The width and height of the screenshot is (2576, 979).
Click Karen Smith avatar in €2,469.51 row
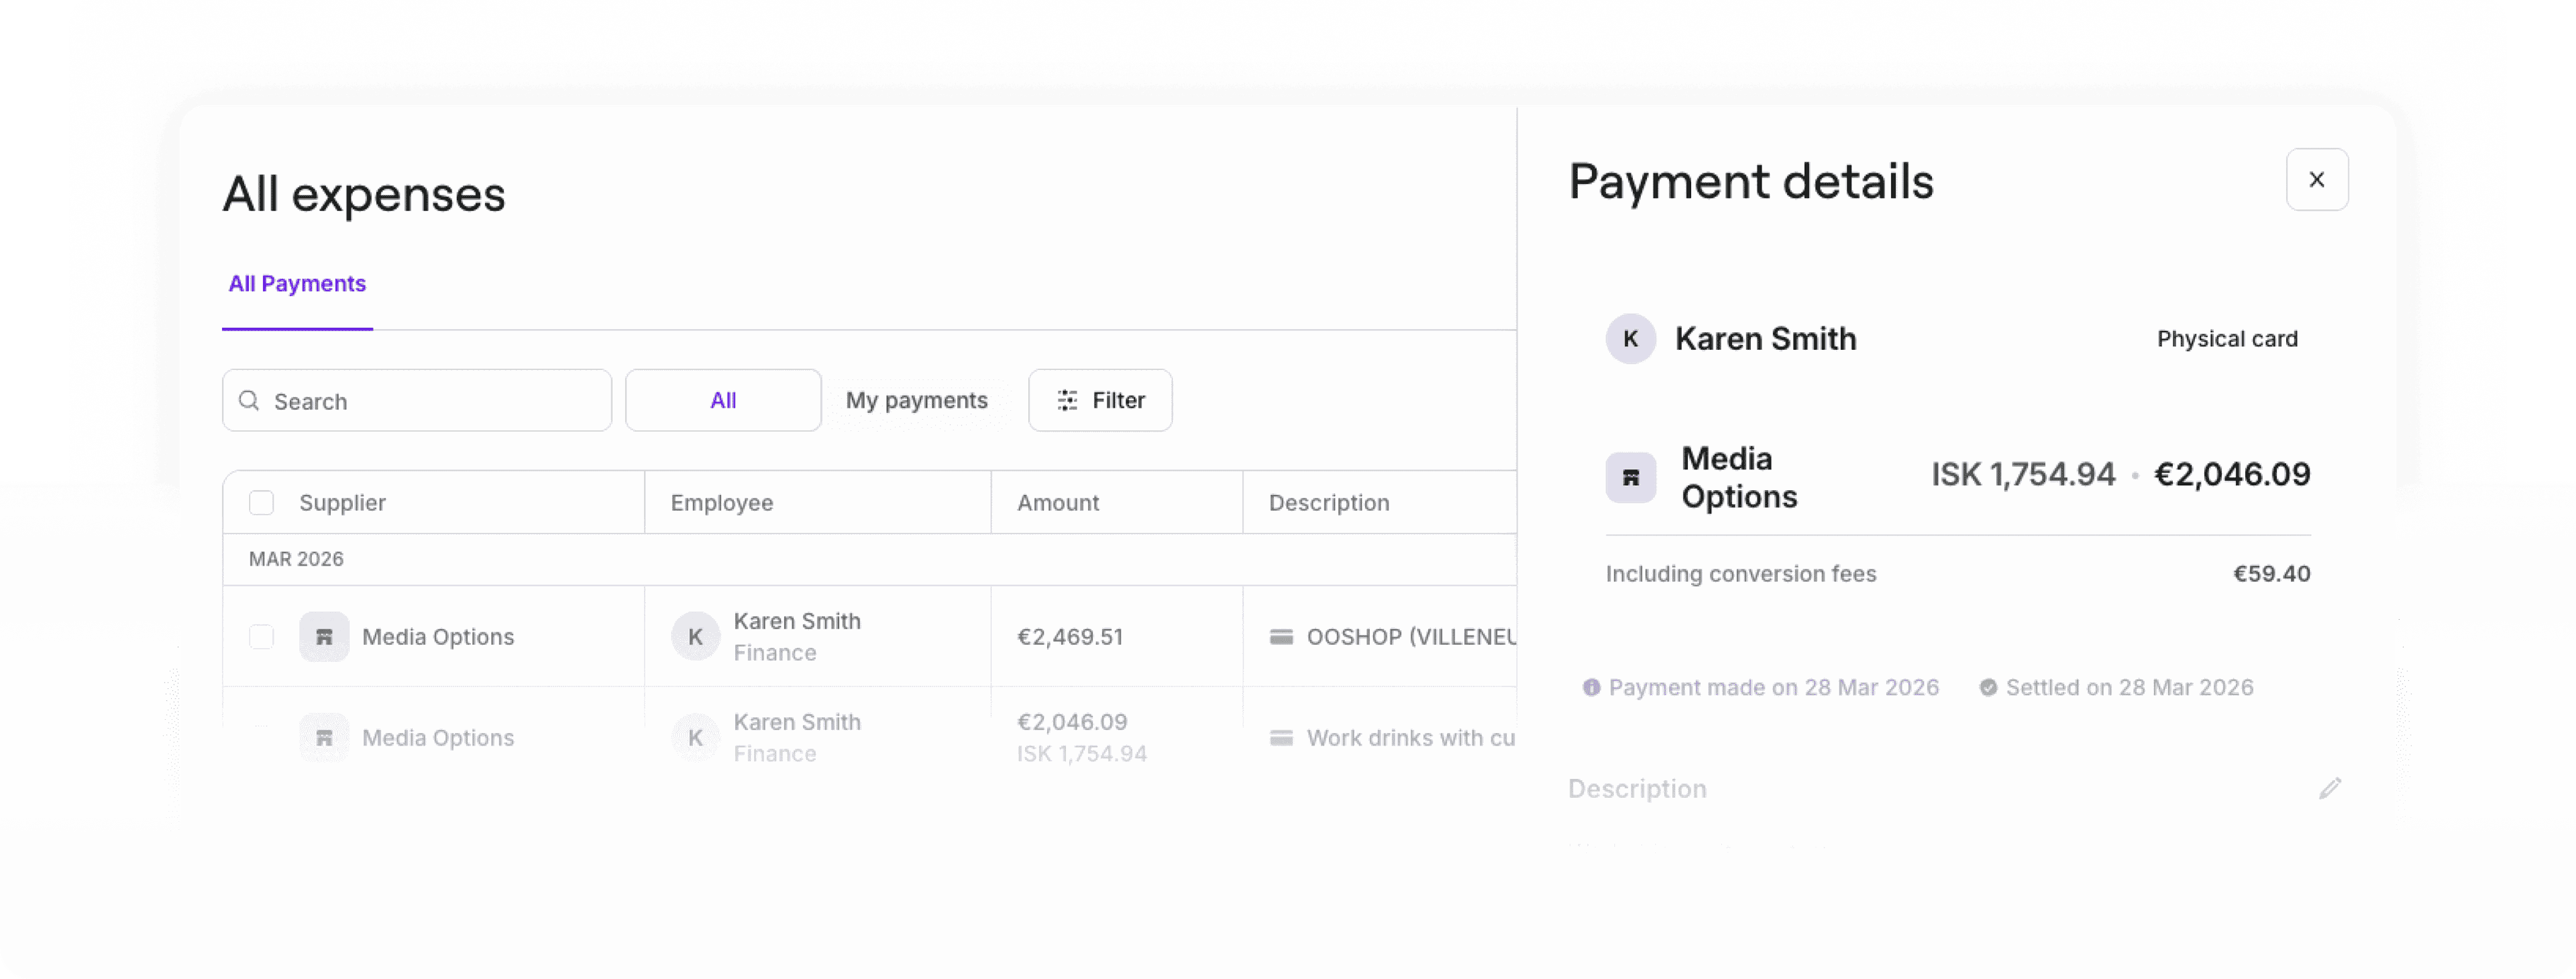[695, 637]
